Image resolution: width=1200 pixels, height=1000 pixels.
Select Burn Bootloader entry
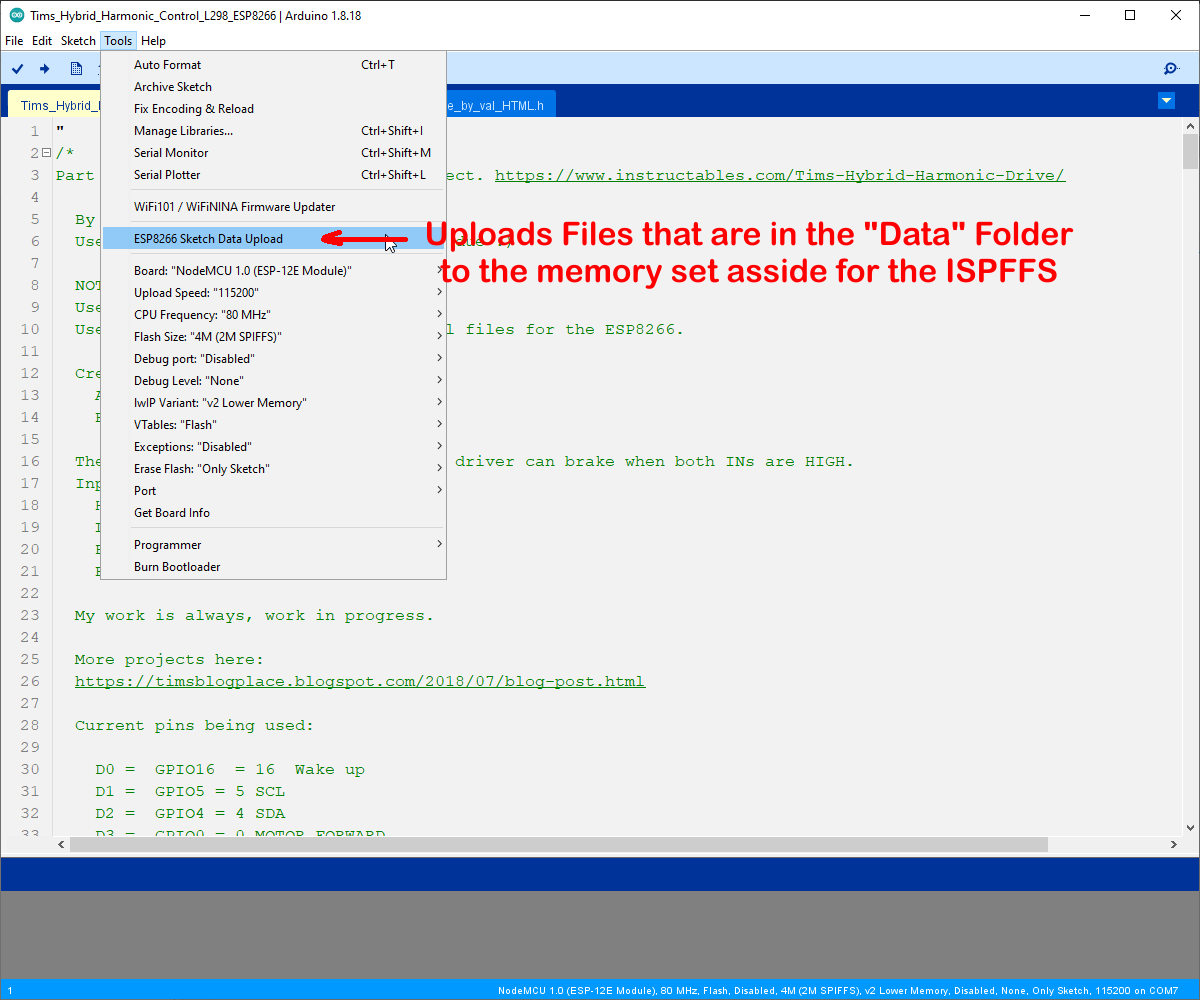tap(274, 567)
